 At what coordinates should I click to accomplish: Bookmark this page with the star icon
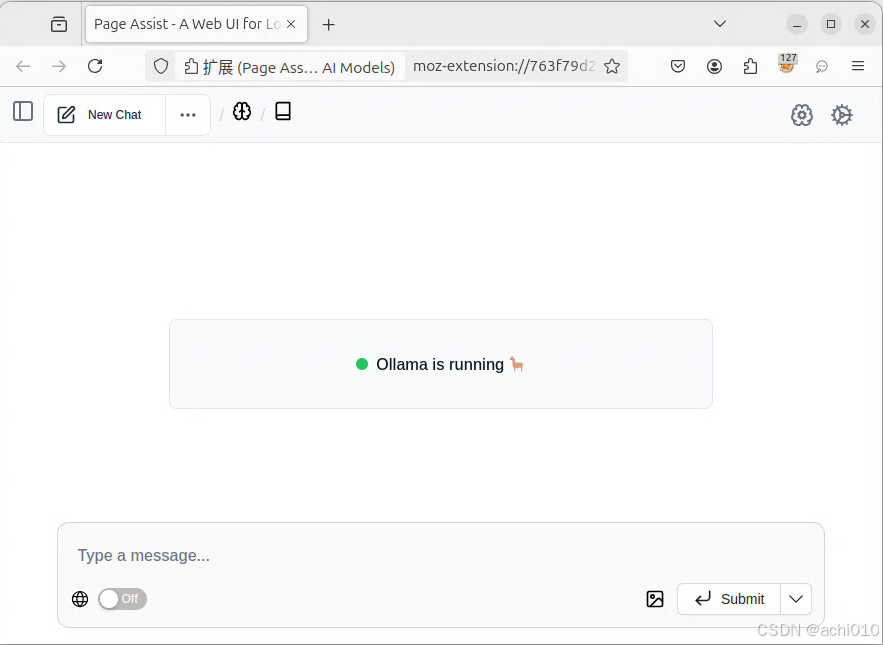pos(612,66)
